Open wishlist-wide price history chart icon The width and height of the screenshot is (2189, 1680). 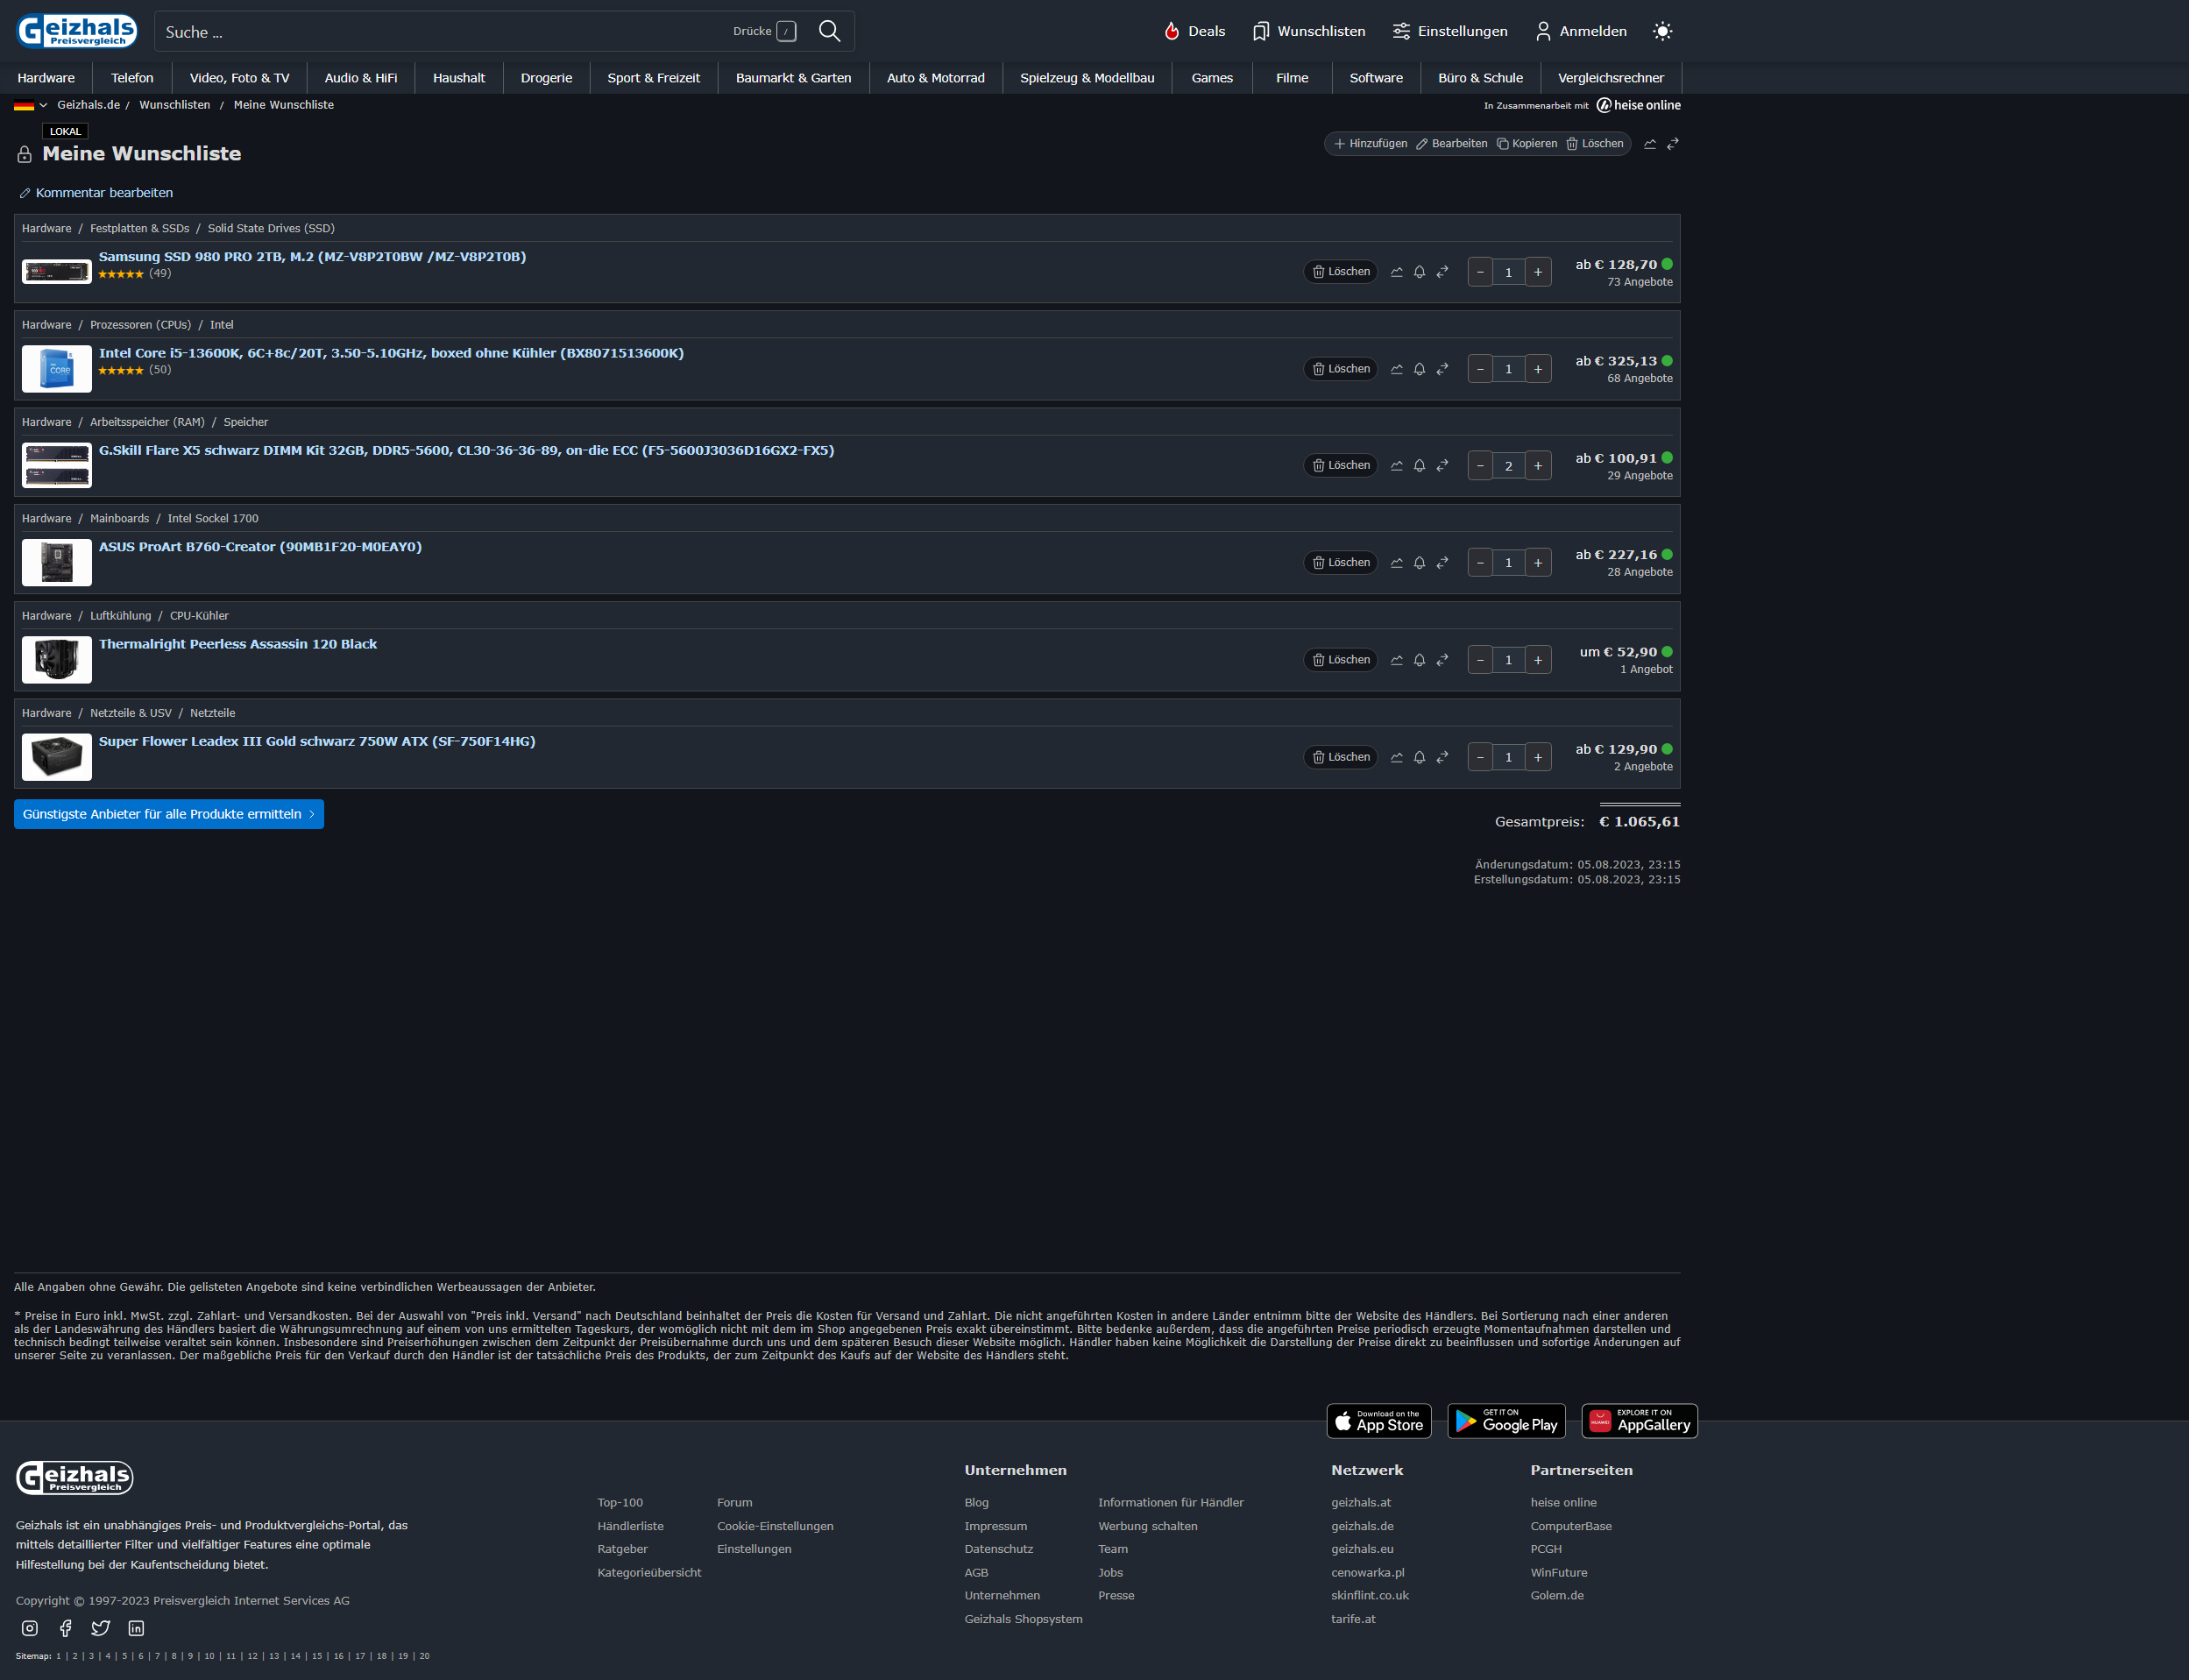coord(1650,144)
